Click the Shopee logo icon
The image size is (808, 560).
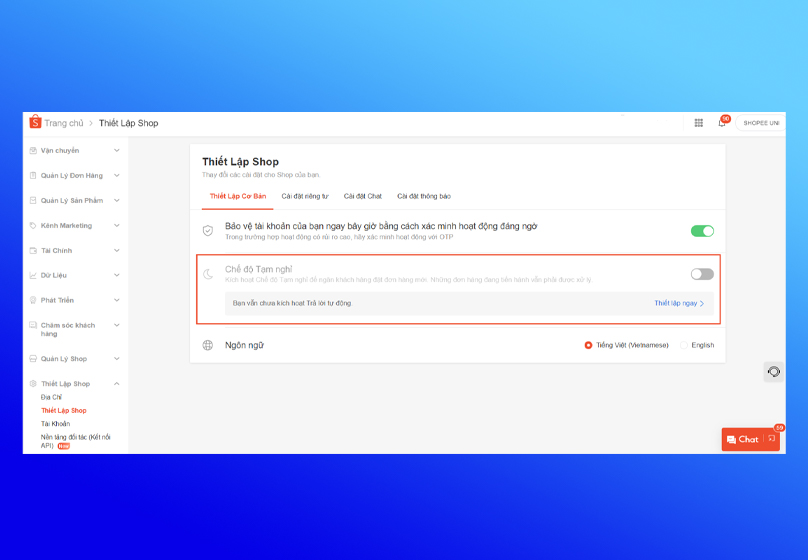tap(35, 122)
